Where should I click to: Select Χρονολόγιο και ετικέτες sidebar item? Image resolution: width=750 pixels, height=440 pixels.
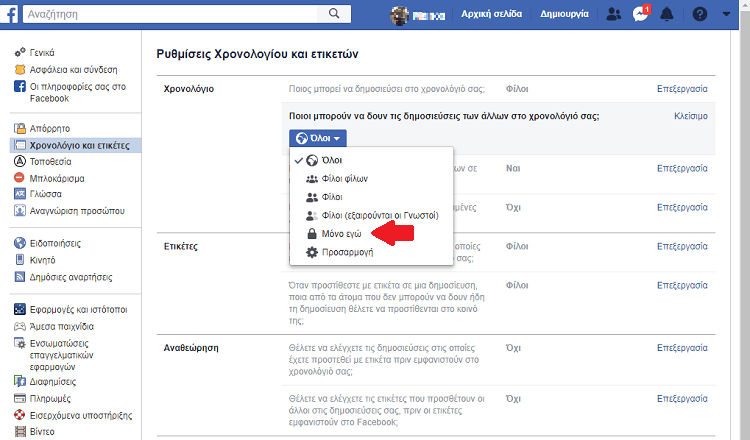coord(76,145)
